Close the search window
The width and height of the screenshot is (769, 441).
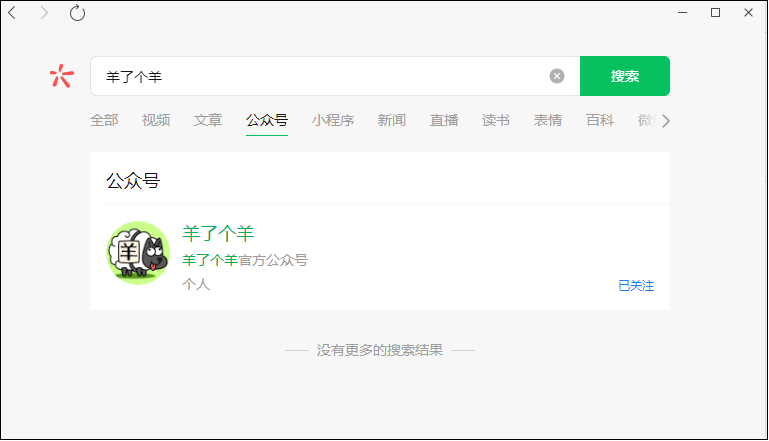748,13
